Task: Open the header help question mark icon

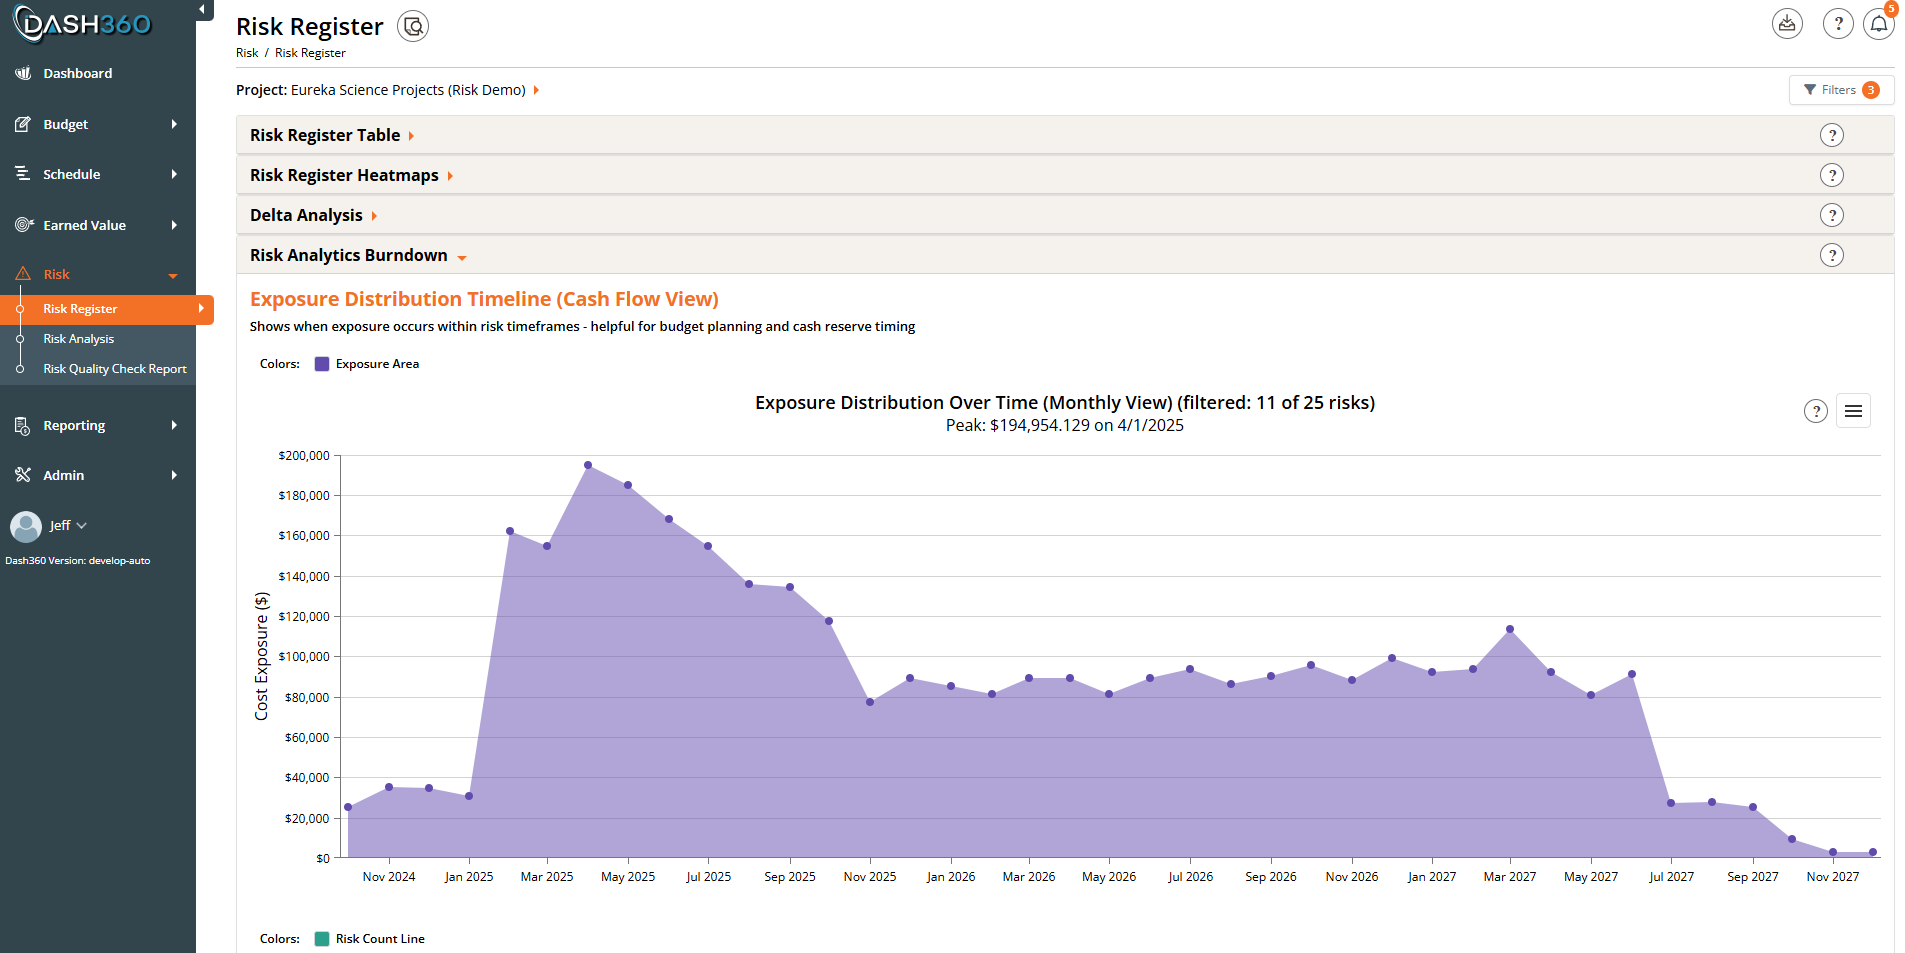Action: pyautogui.click(x=1838, y=23)
